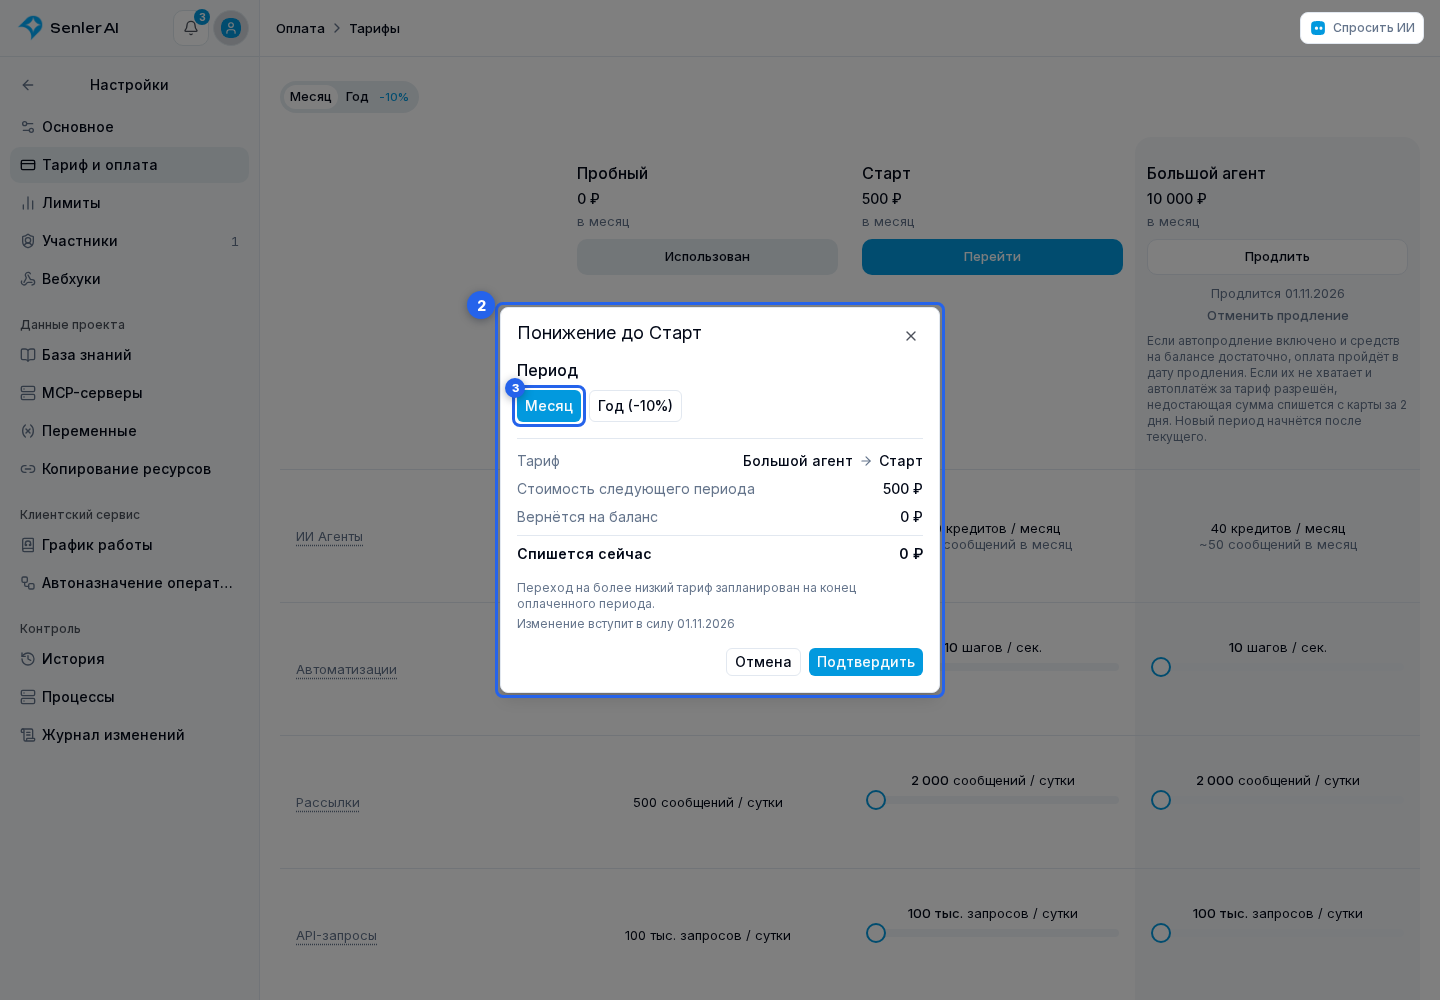The height and width of the screenshot is (1000, 1440).
Task: Click Продлить under Большой агент
Action: 1277,257
